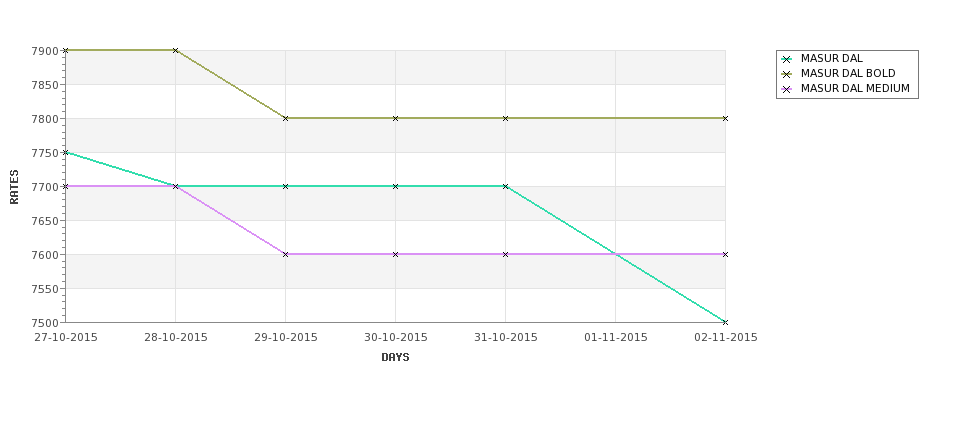This screenshot has width=975, height=429.
Task: Click MASUR DAL BOLD point on 28-10-2015
Action: click(x=176, y=50)
